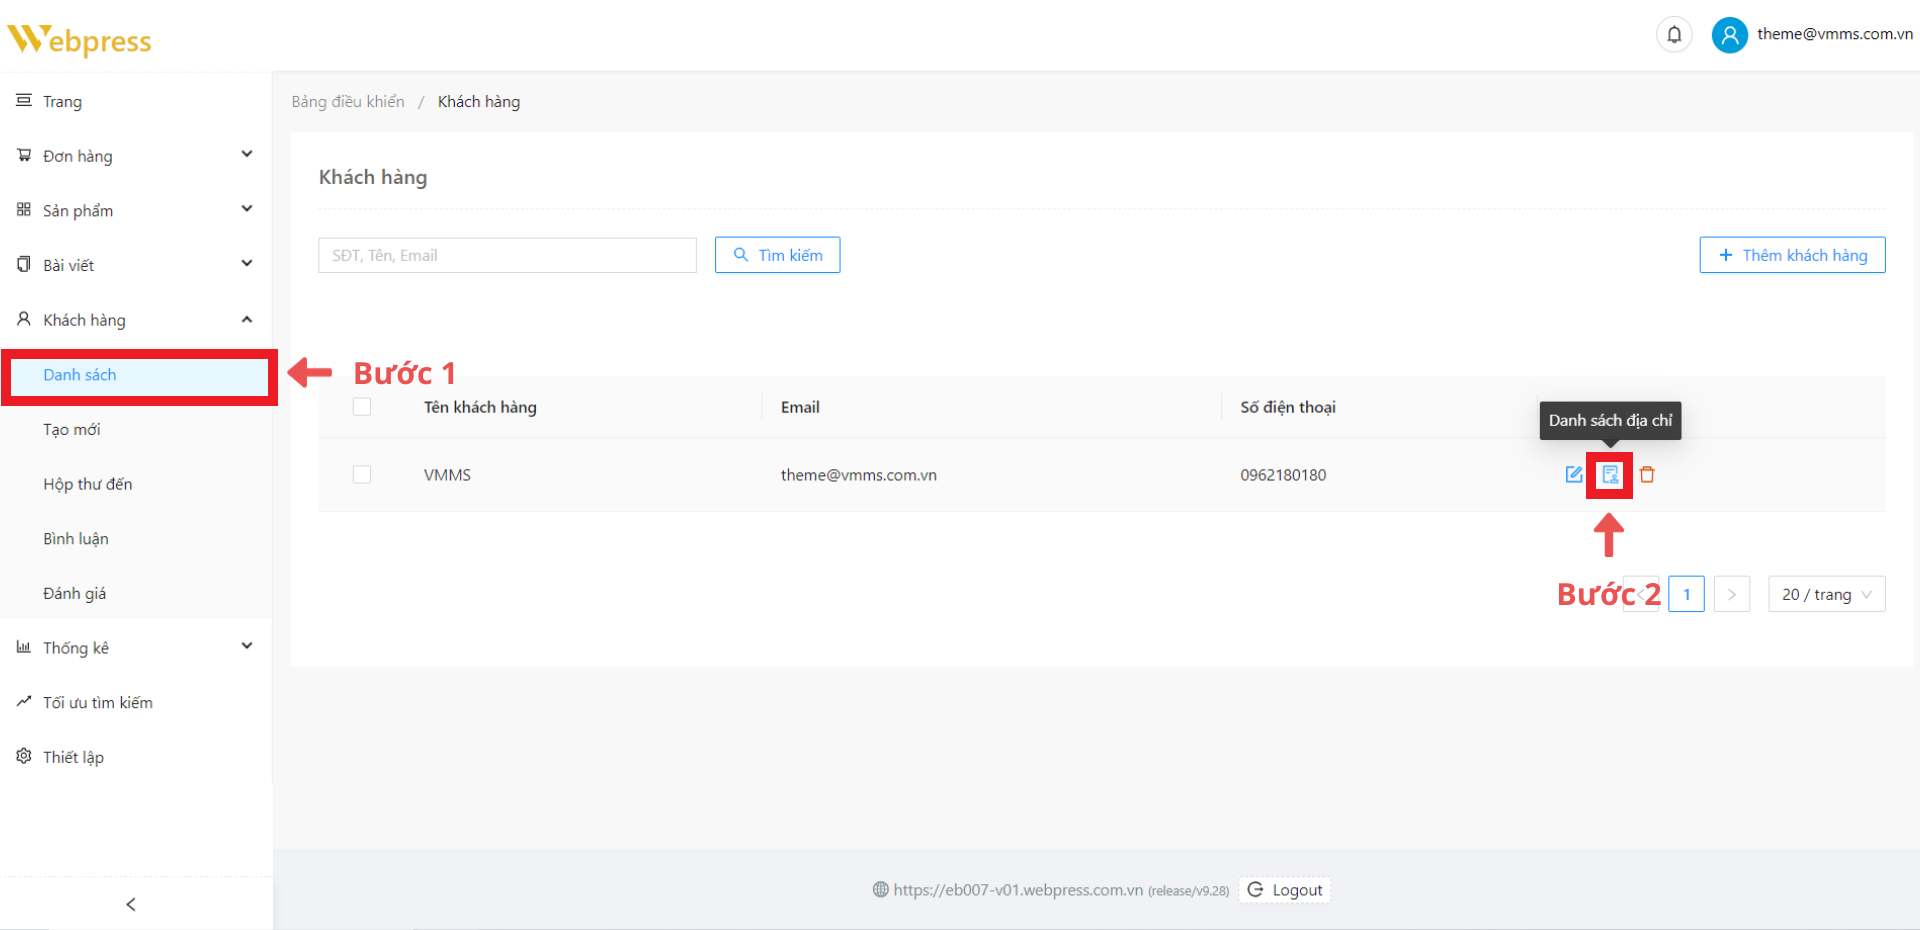
Task: Open the 20 / trang page size dropdown
Action: (1826, 594)
